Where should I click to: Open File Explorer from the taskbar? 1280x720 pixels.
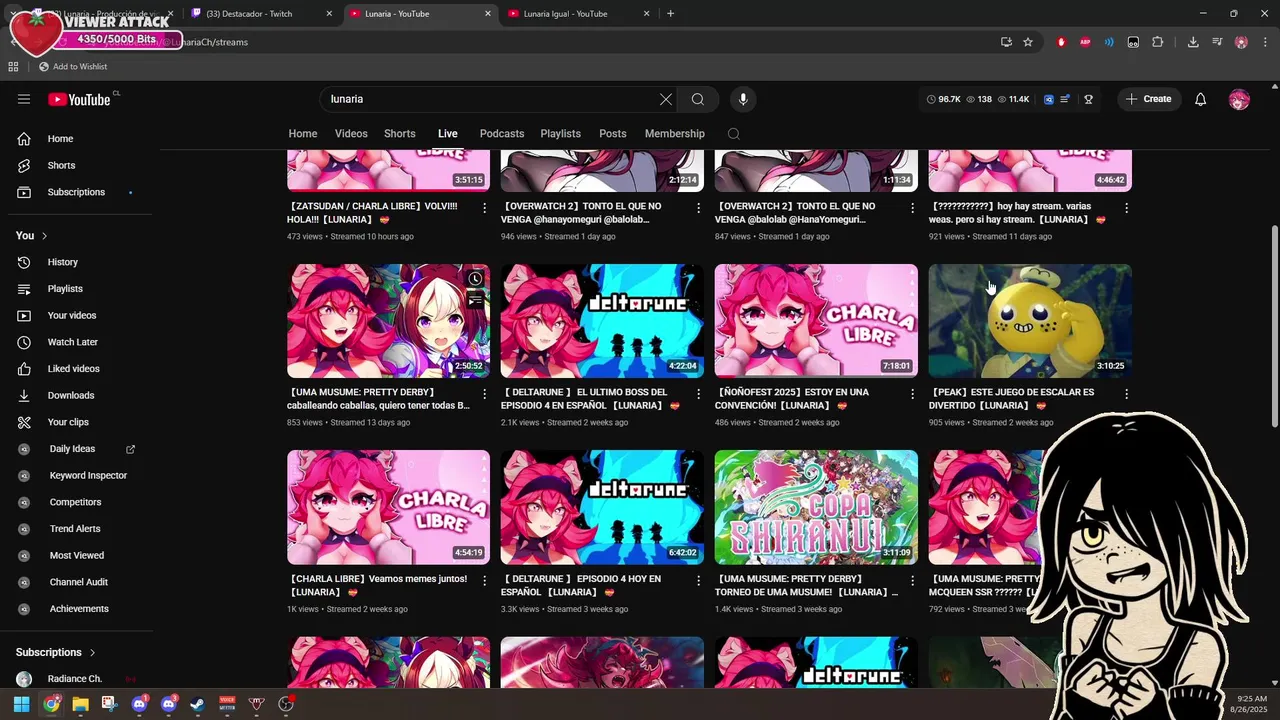80,704
